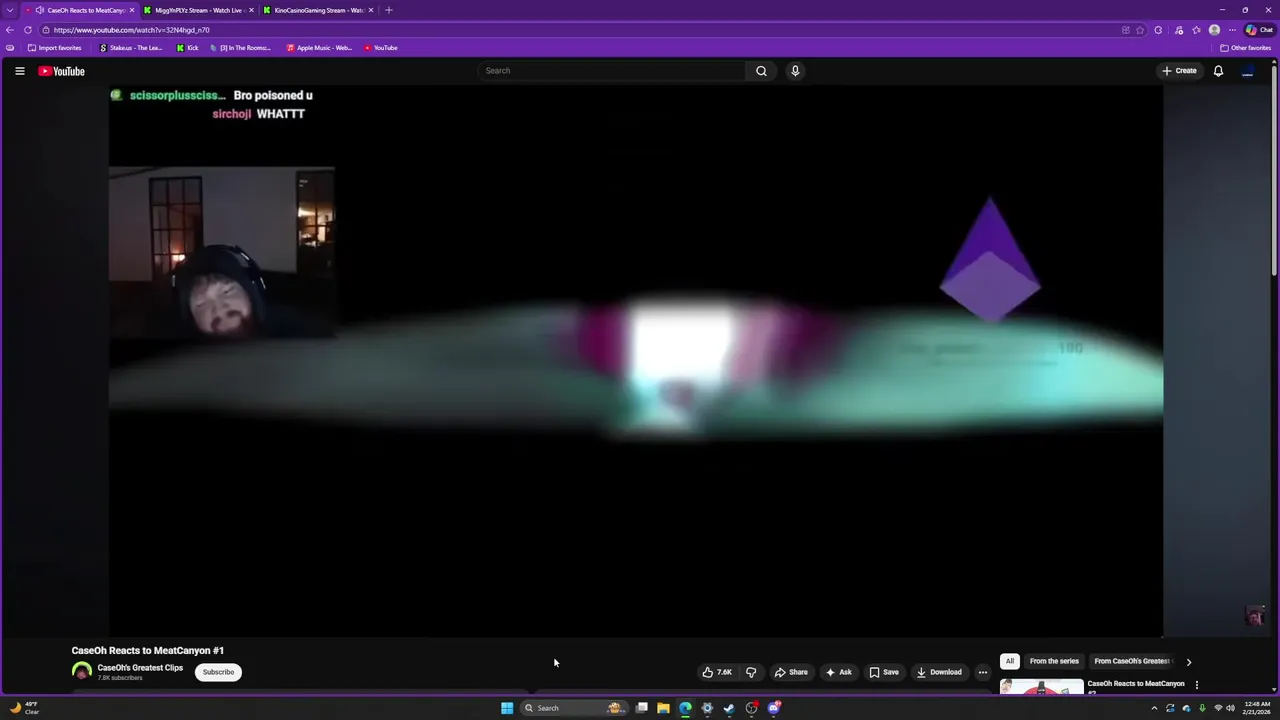Open YouTube account avatar menu
1280x720 pixels.
tap(1247, 71)
